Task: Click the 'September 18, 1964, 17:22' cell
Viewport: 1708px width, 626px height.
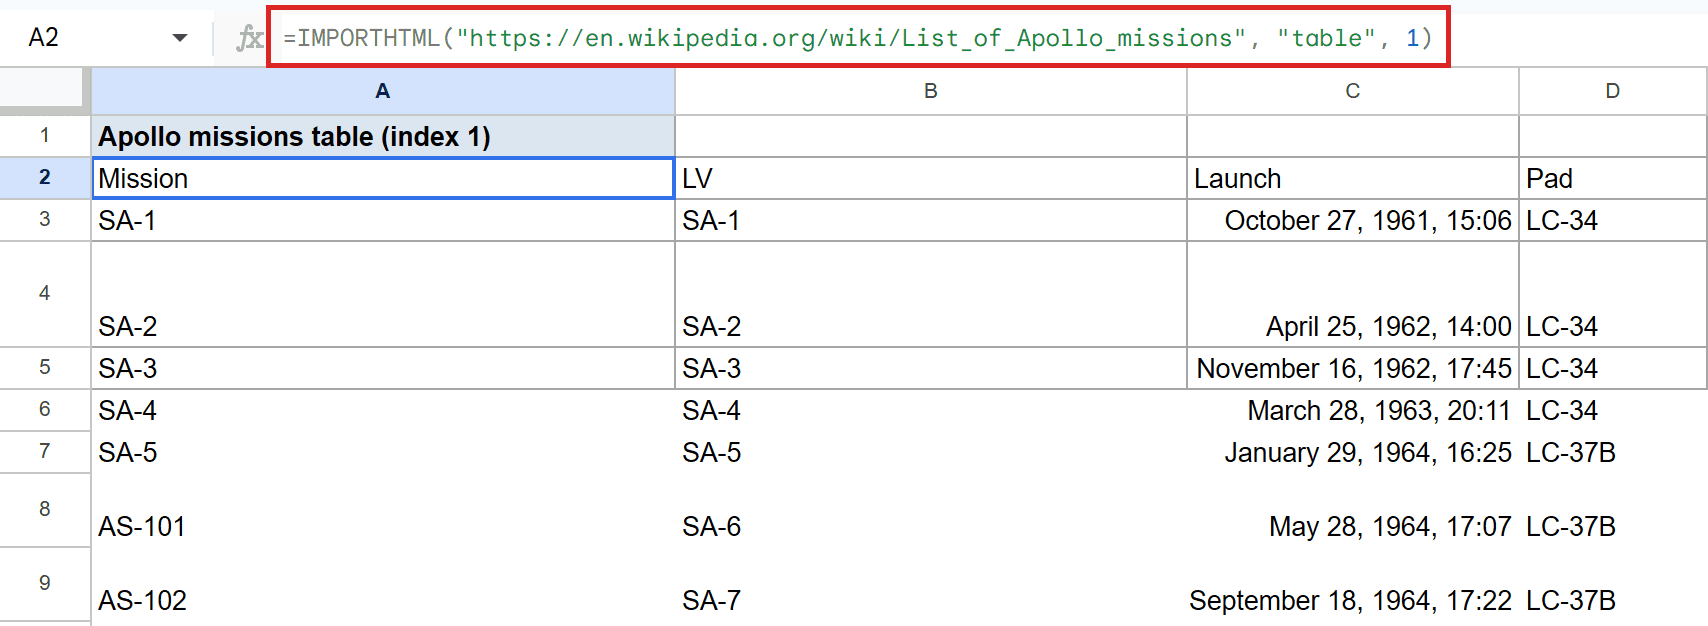Action: [1353, 584]
